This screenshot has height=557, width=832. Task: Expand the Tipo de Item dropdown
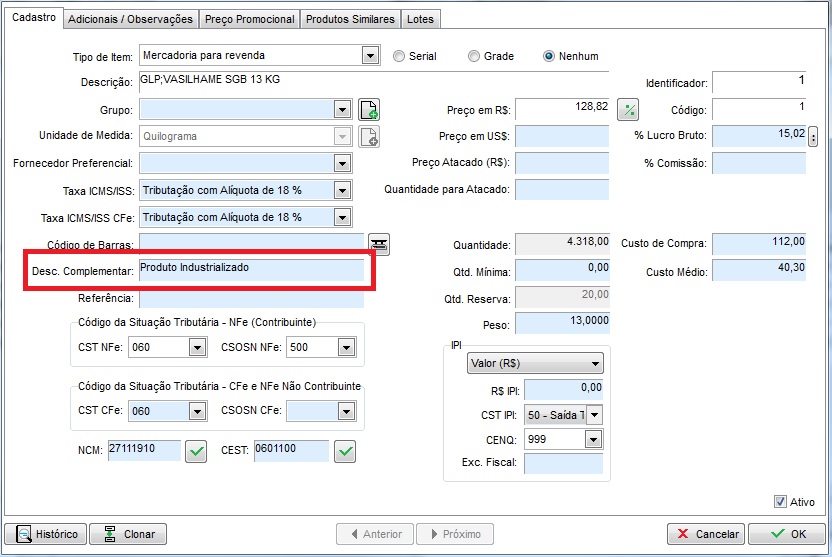(x=370, y=55)
